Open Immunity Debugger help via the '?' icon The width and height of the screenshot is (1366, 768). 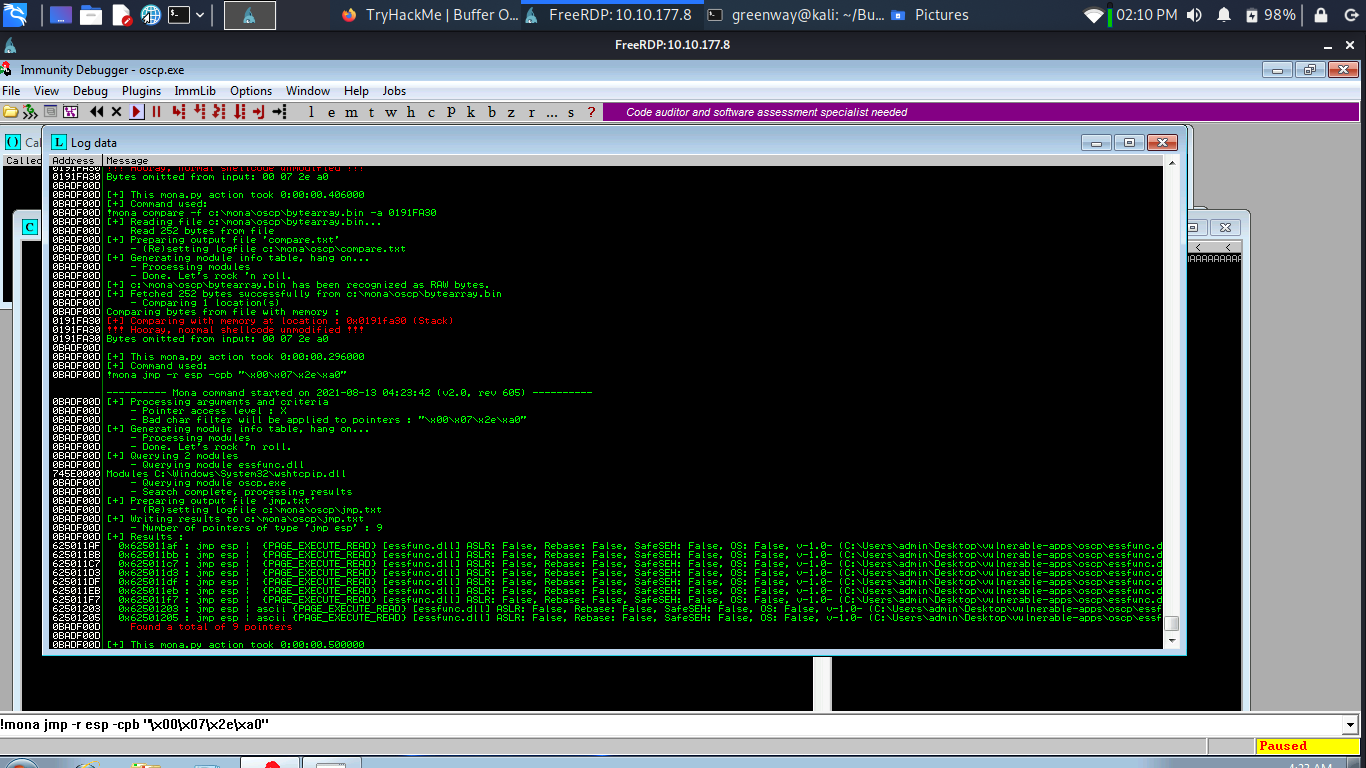[x=590, y=112]
